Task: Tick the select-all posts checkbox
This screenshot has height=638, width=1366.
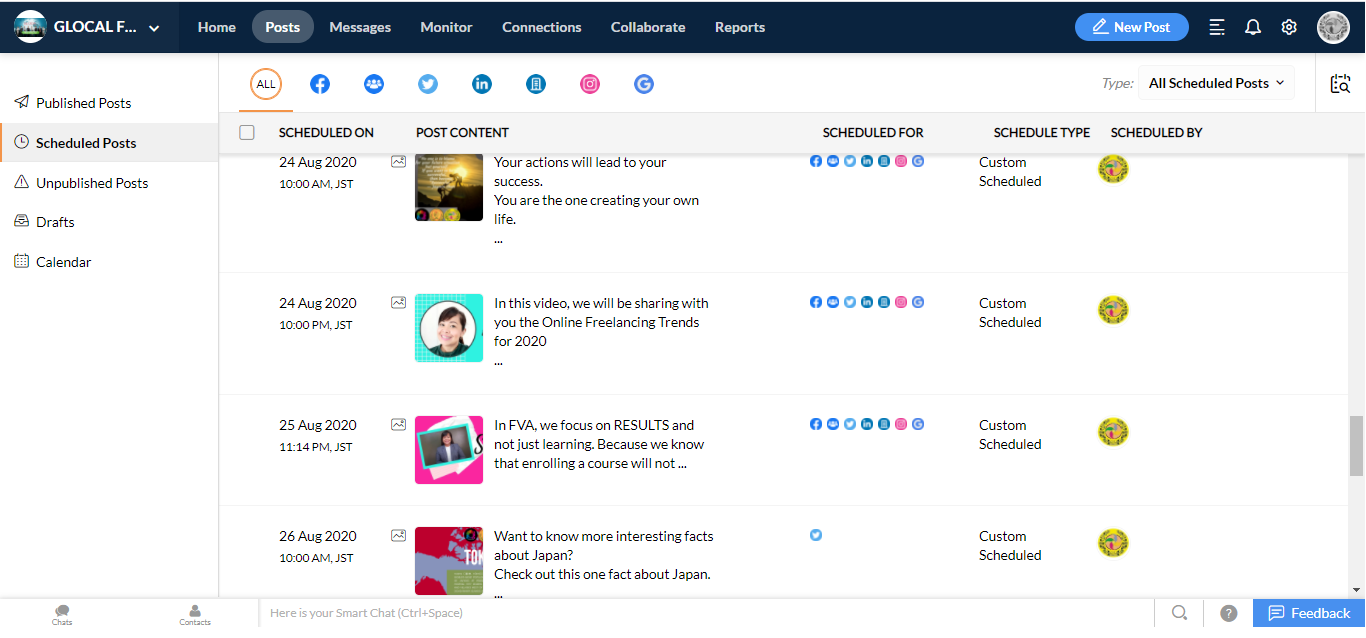Action: click(x=247, y=132)
